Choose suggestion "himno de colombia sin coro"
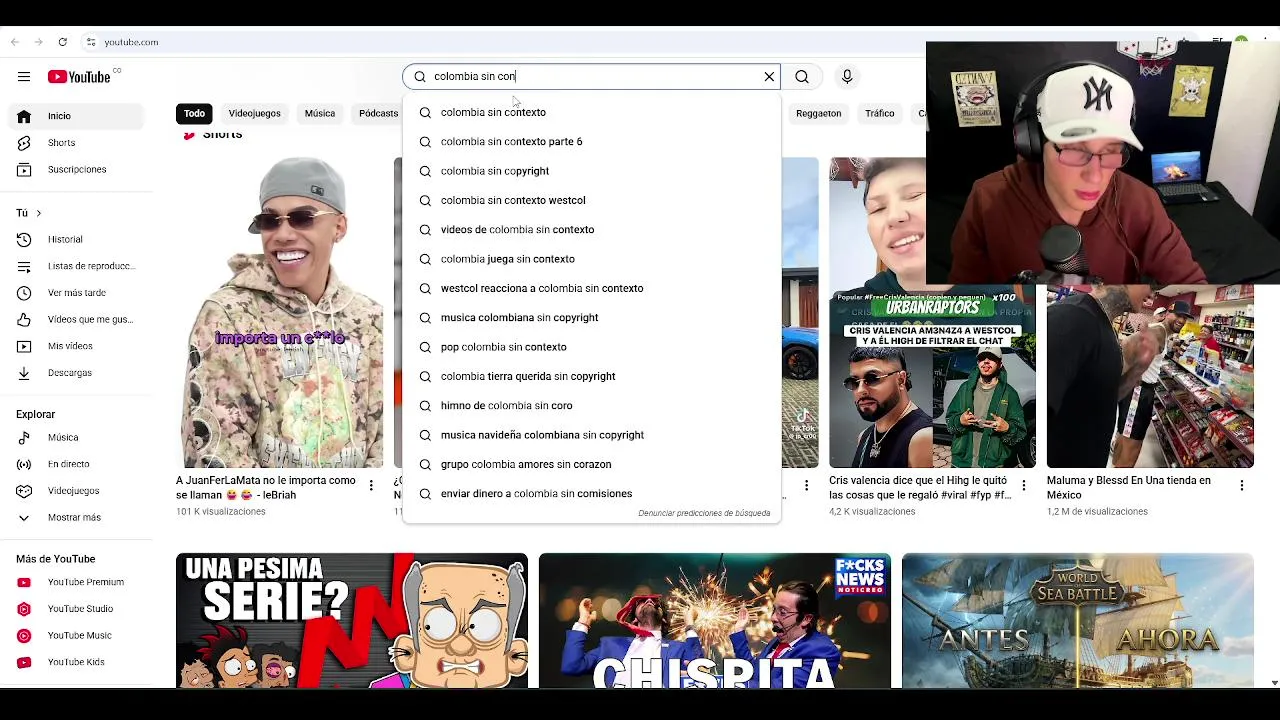Screen dimensions: 1280x720 591,406
